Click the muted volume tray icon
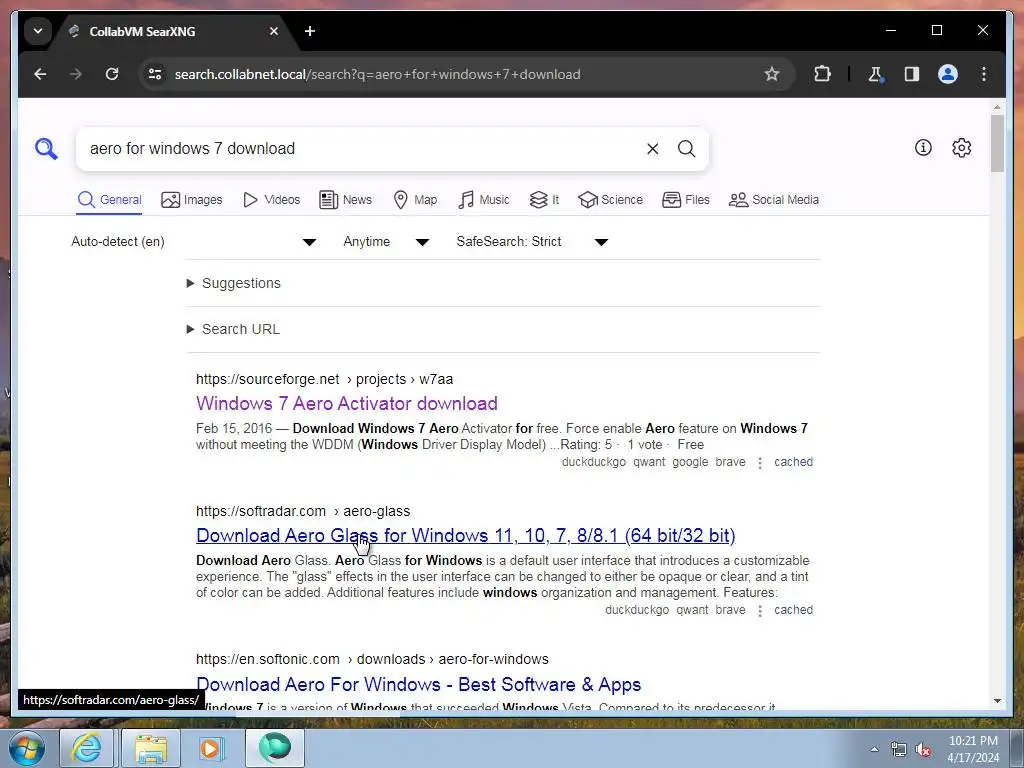The height and width of the screenshot is (768, 1024). point(923,749)
